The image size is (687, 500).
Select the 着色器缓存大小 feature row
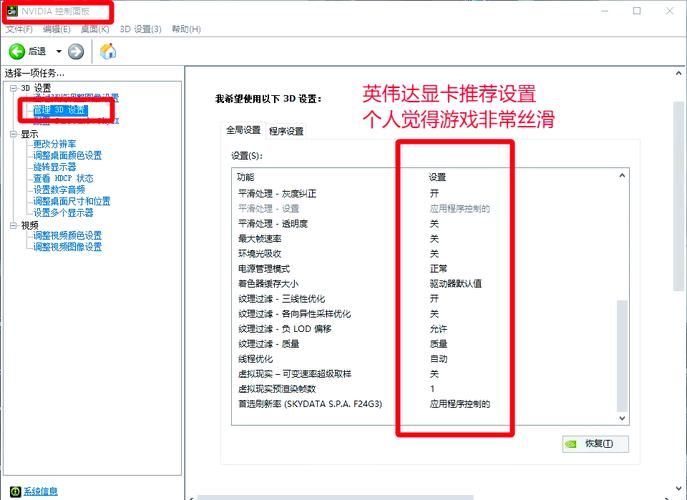(424, 284)
